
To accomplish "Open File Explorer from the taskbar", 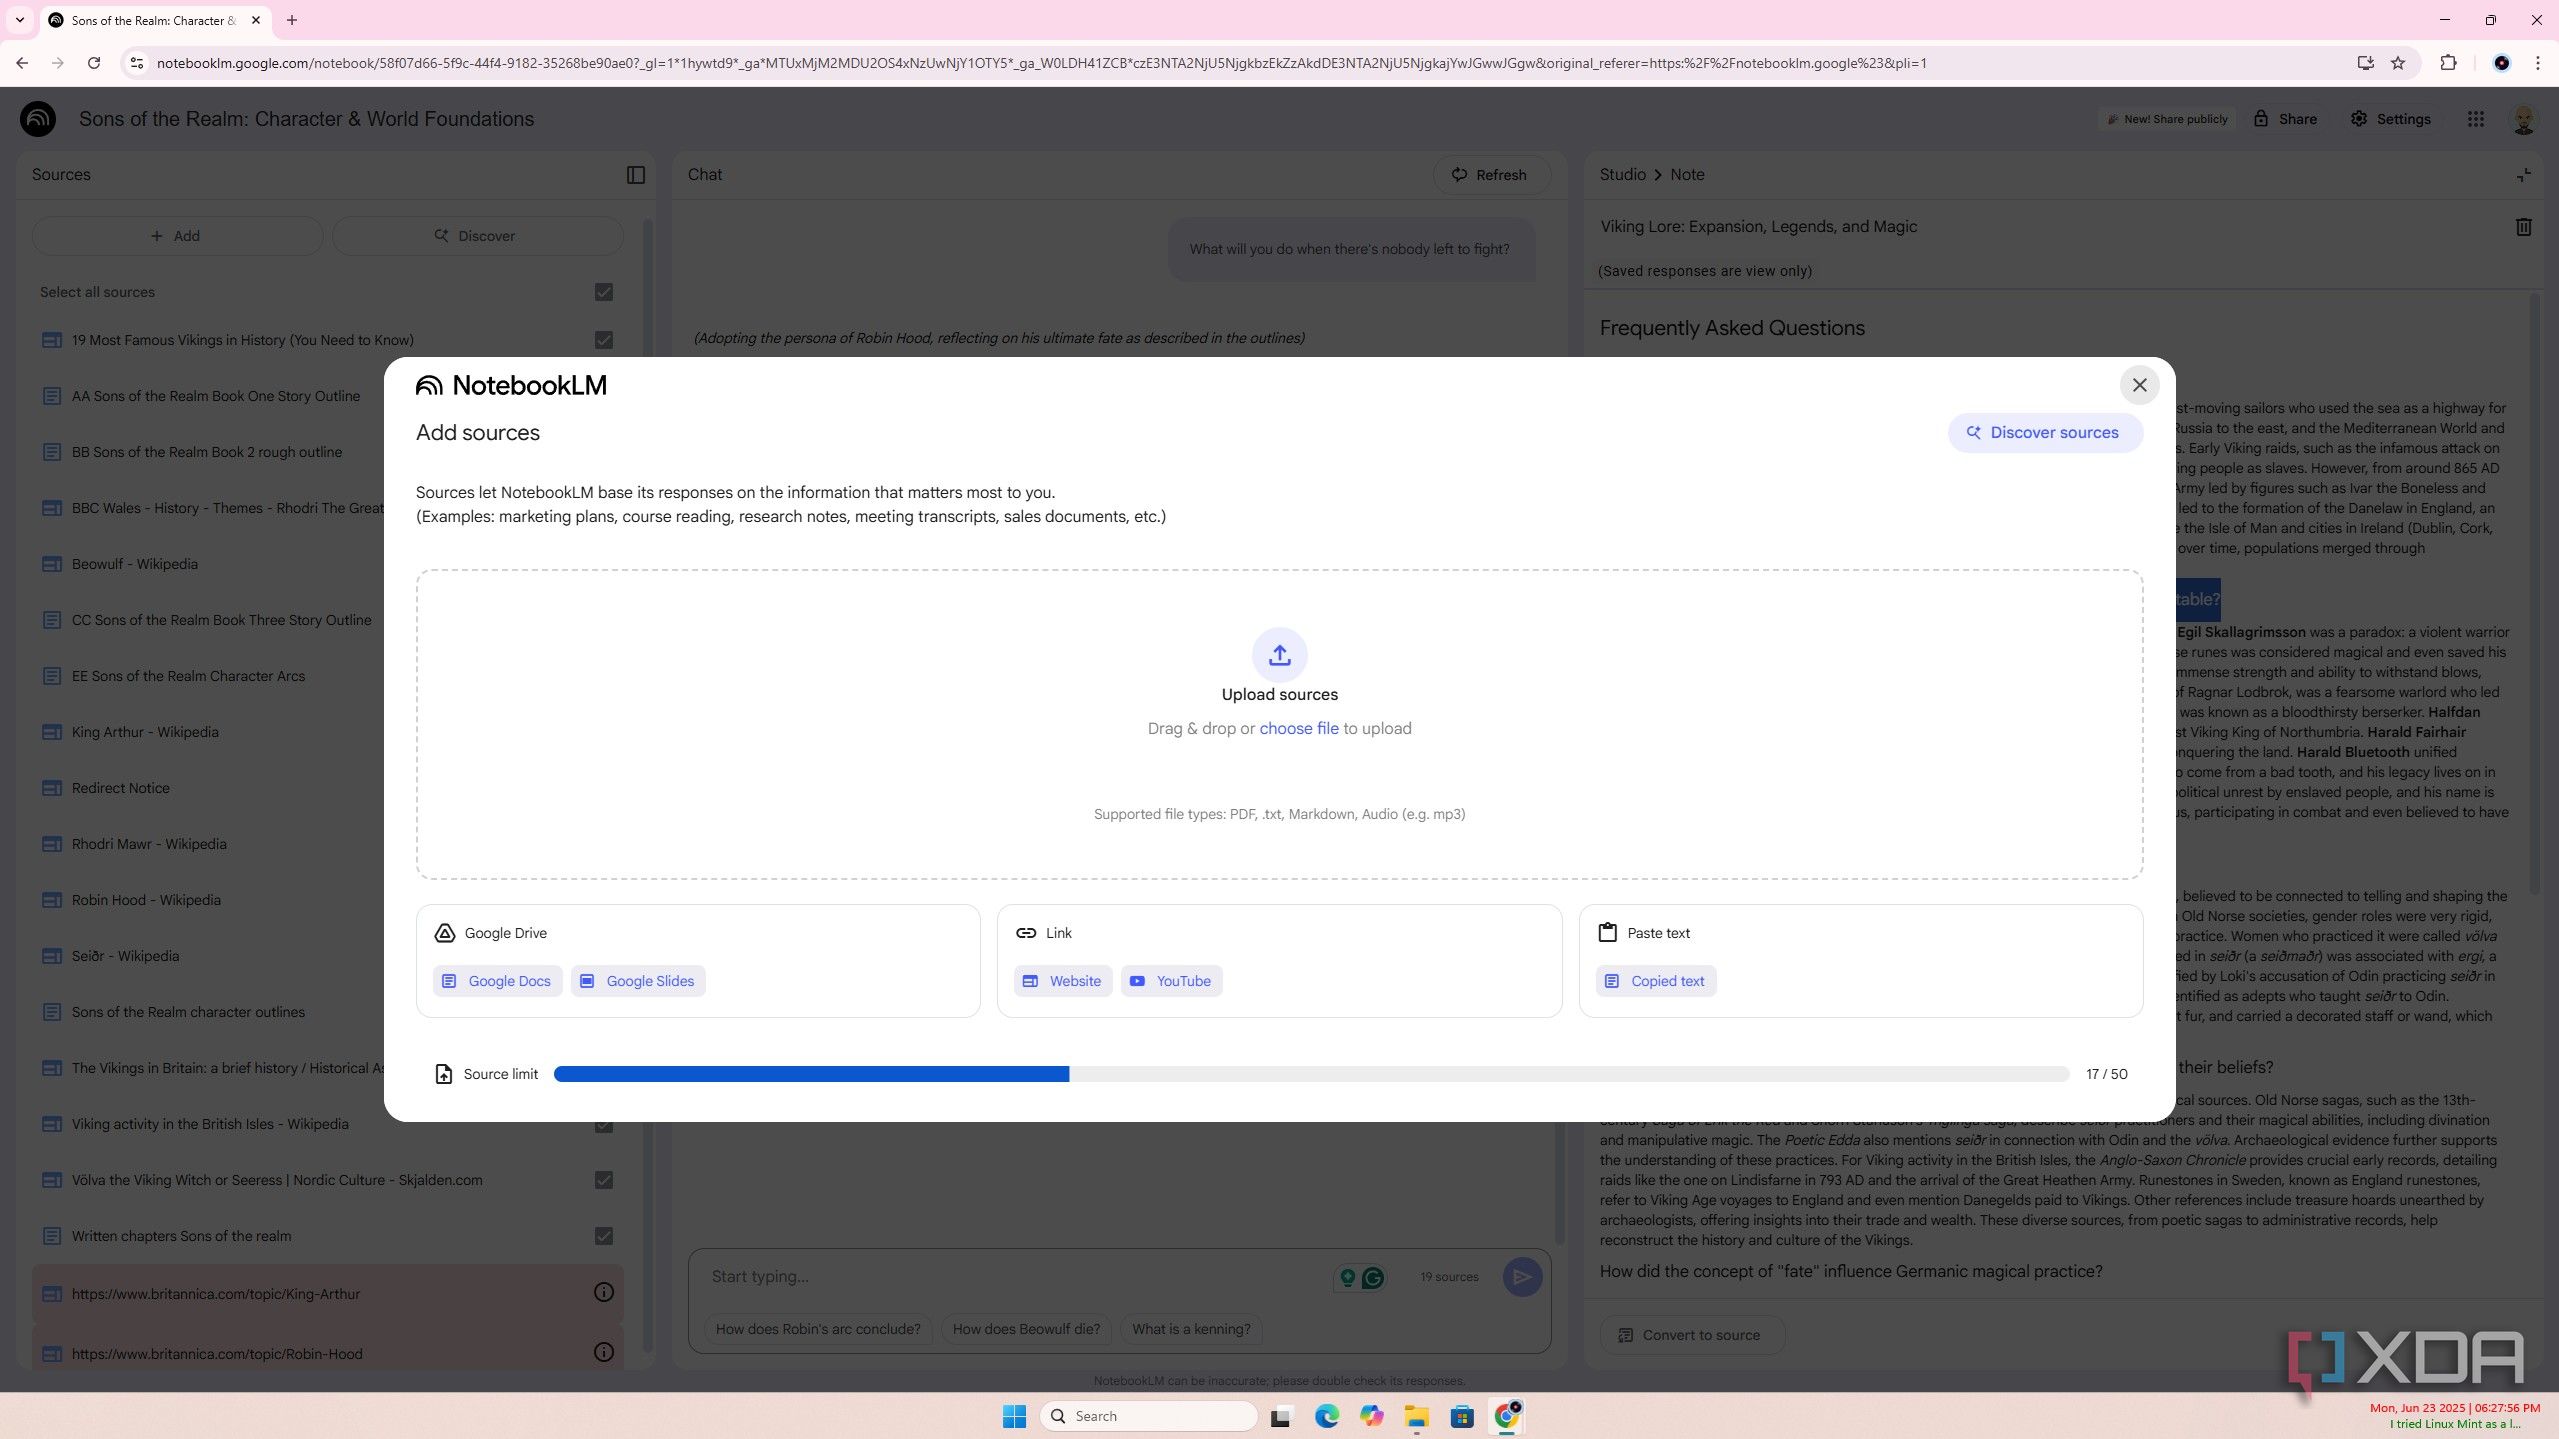I will [1416, 1416].
